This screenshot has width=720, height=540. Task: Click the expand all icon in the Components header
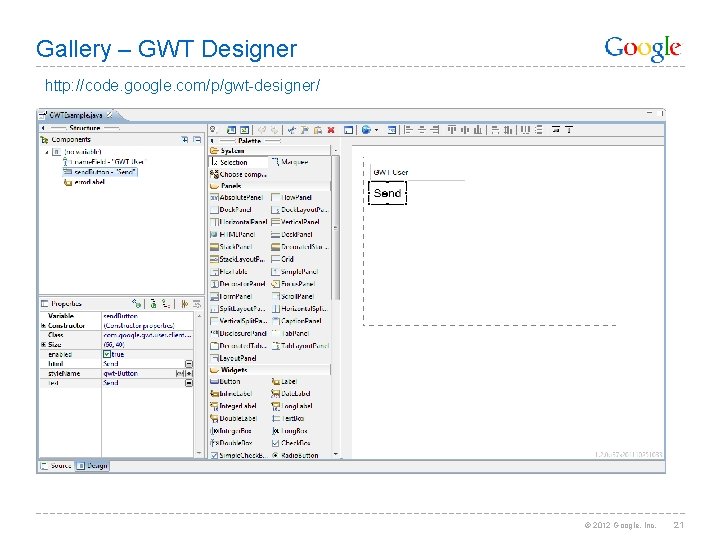tap(185, 139)
